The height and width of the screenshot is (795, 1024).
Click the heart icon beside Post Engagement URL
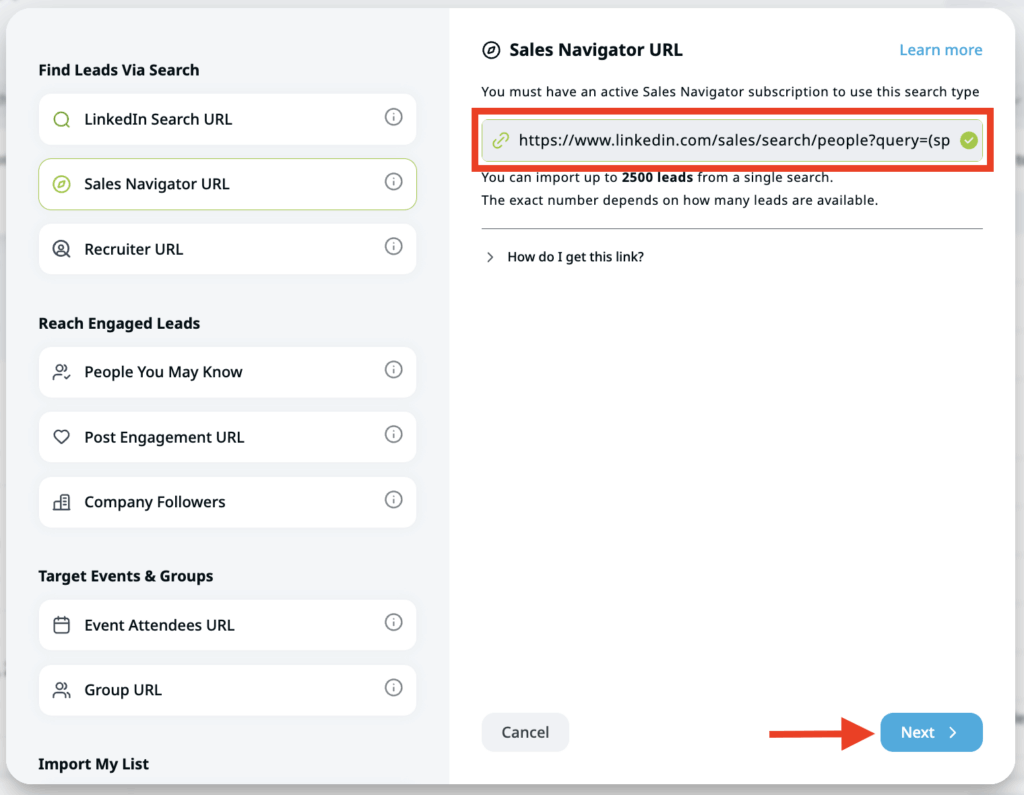61,436
